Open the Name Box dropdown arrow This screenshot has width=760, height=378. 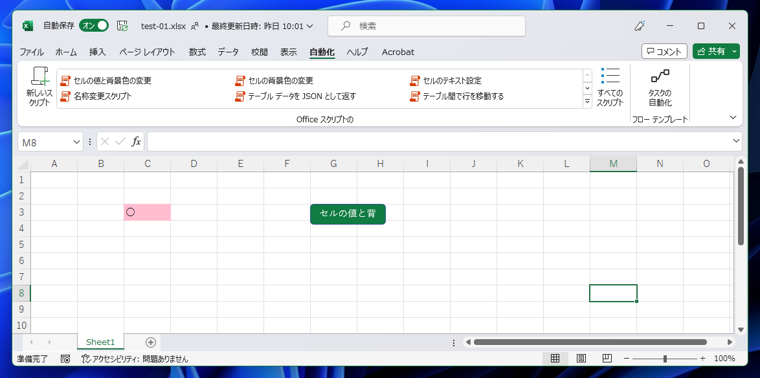point(76,142)
